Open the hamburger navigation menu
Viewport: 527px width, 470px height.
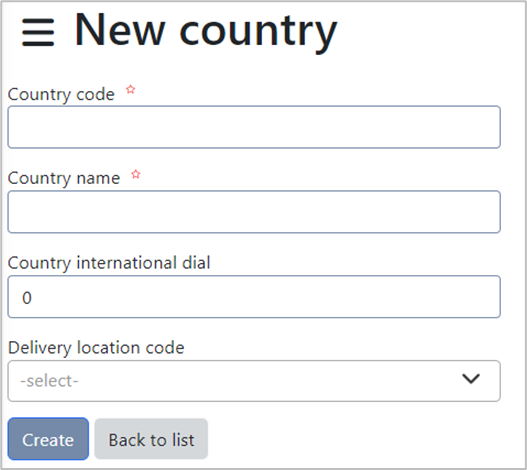(38, 32)
